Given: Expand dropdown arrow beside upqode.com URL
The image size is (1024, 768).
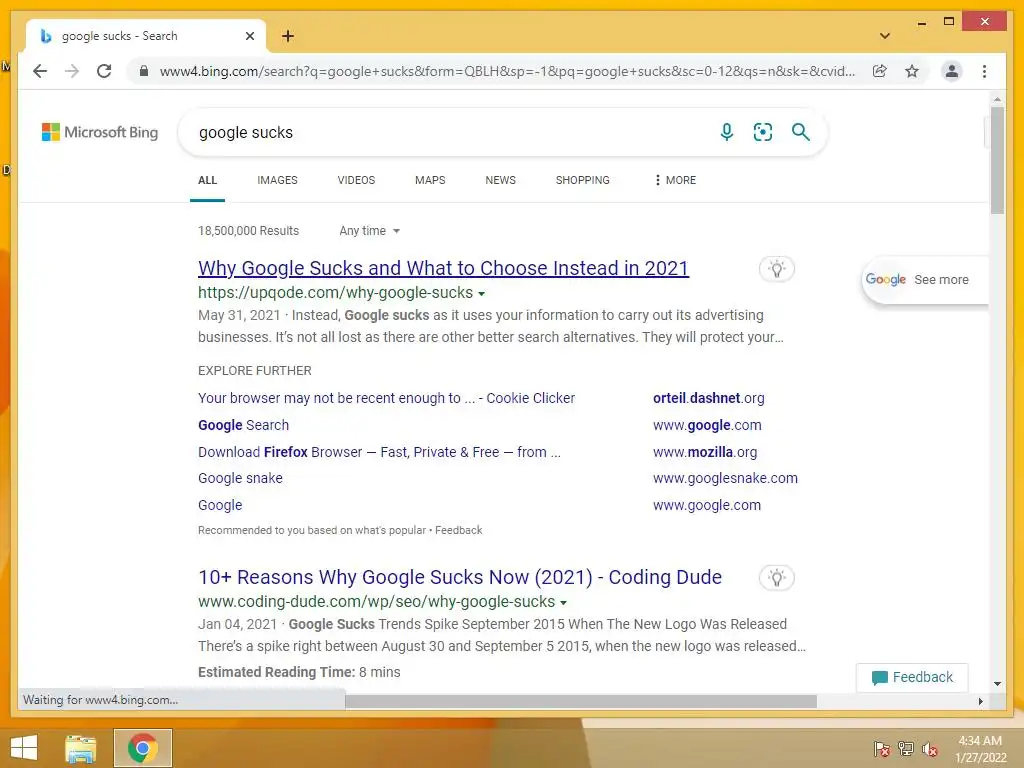Looking at the screenshot, I should click(481, 294).
